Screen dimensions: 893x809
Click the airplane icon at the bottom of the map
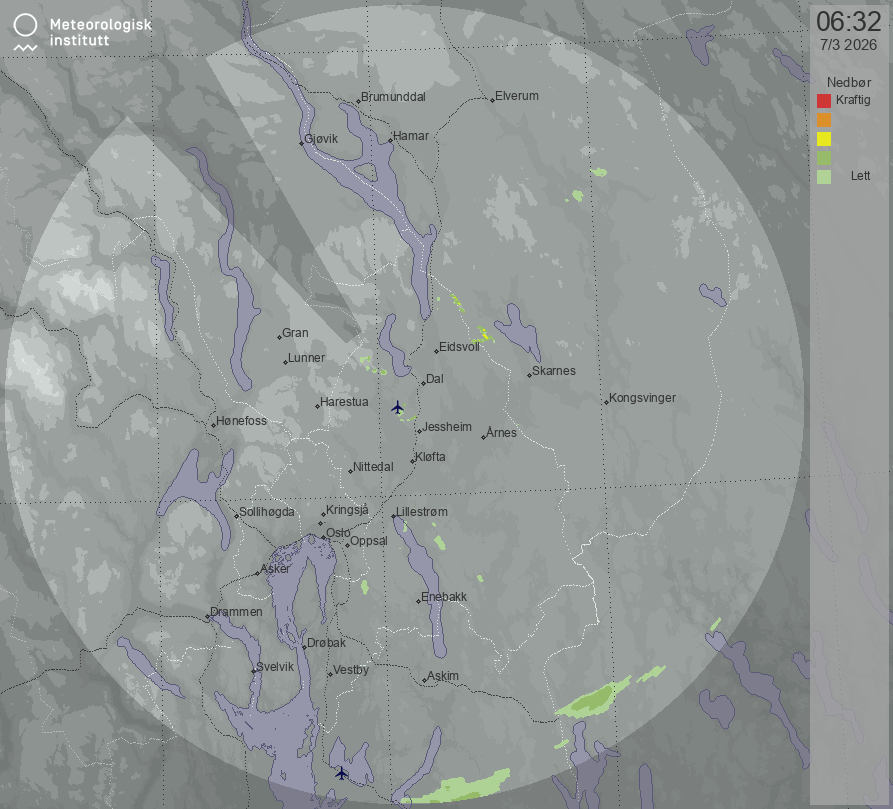coord(341,772)
